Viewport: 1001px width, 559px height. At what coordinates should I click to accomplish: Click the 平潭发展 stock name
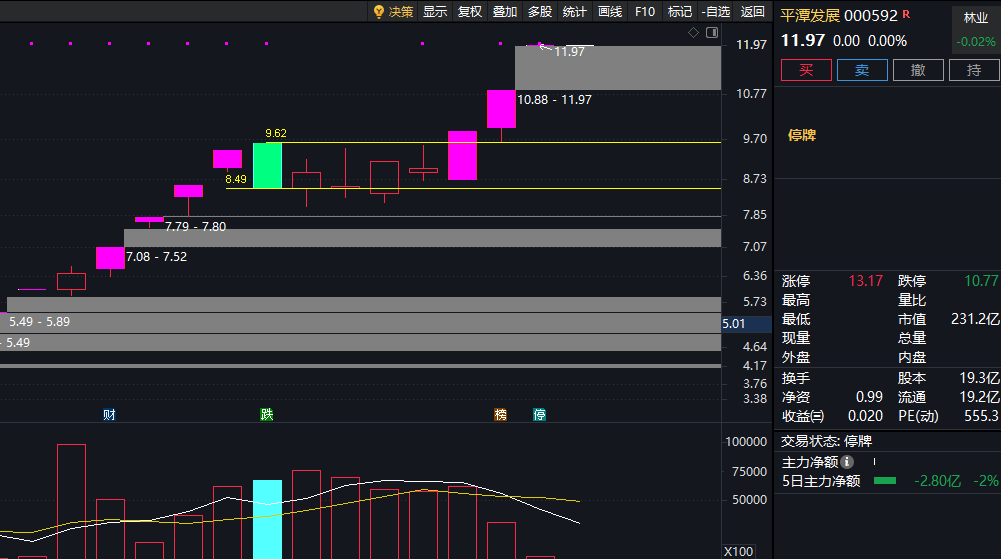[809, 15]
